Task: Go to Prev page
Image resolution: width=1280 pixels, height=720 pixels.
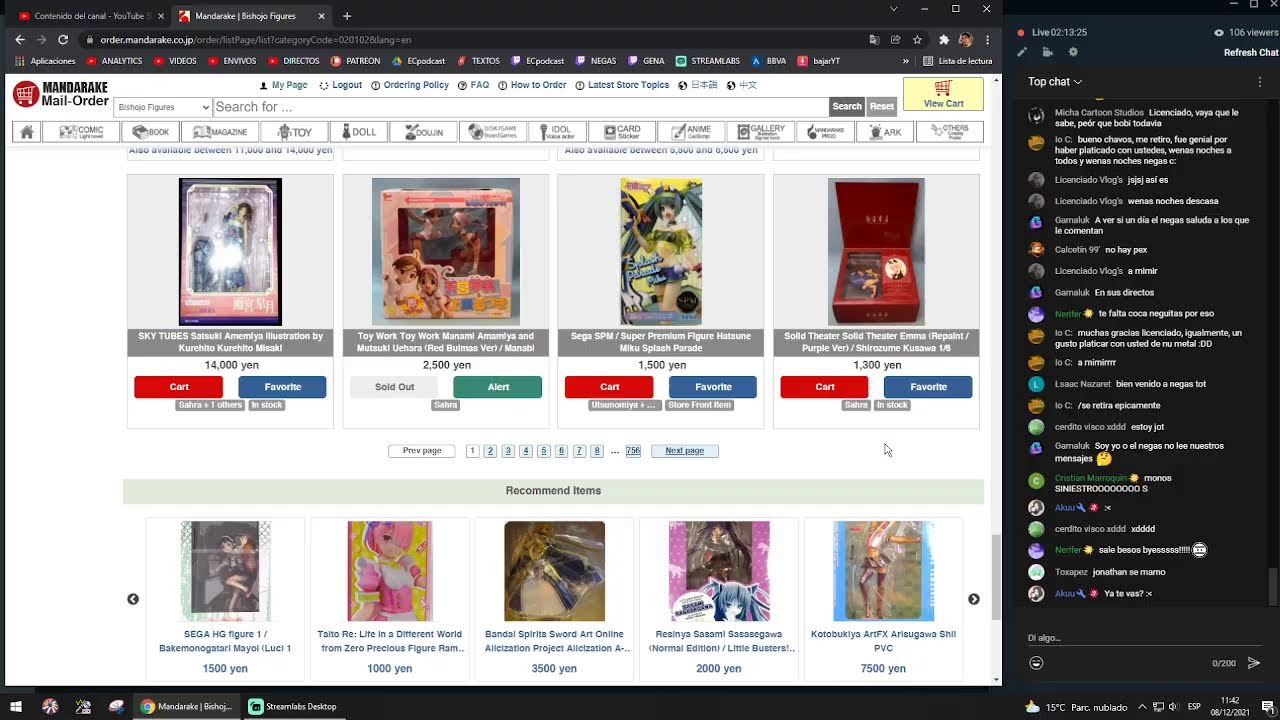Action: pyautogui.click(x=422, y=451)
